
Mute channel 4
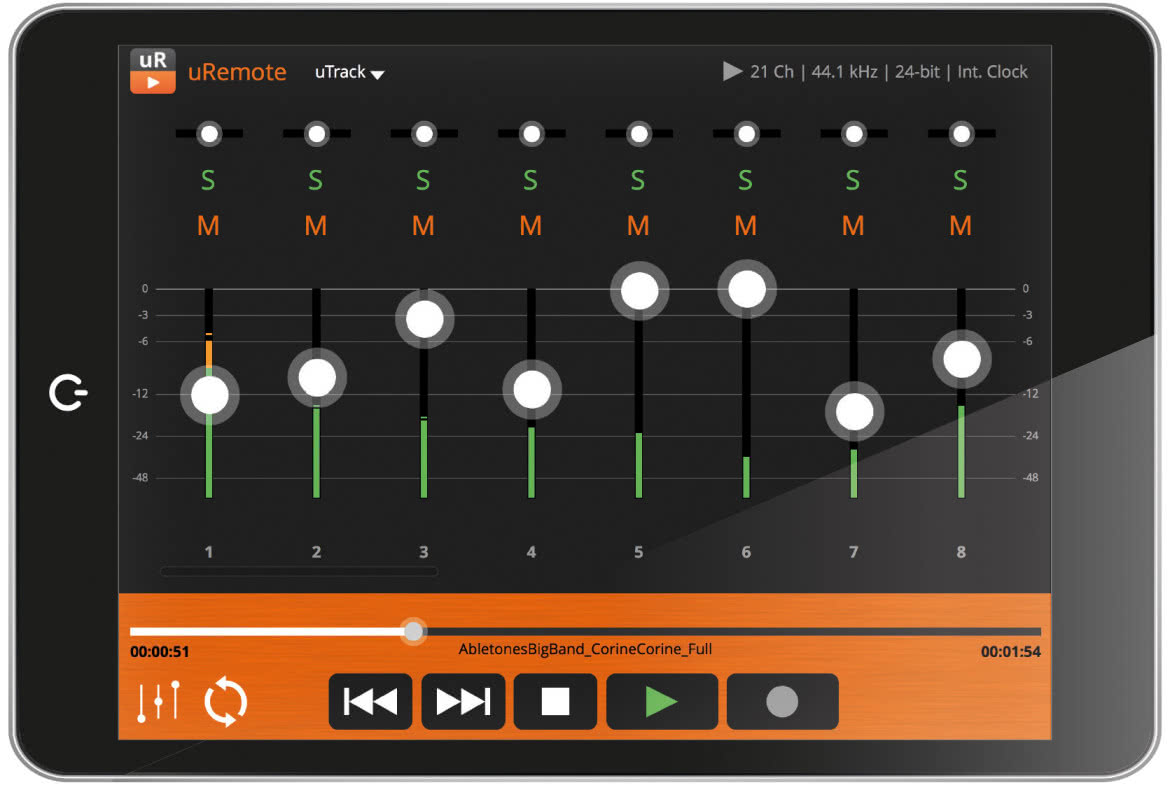pos(531,225)
